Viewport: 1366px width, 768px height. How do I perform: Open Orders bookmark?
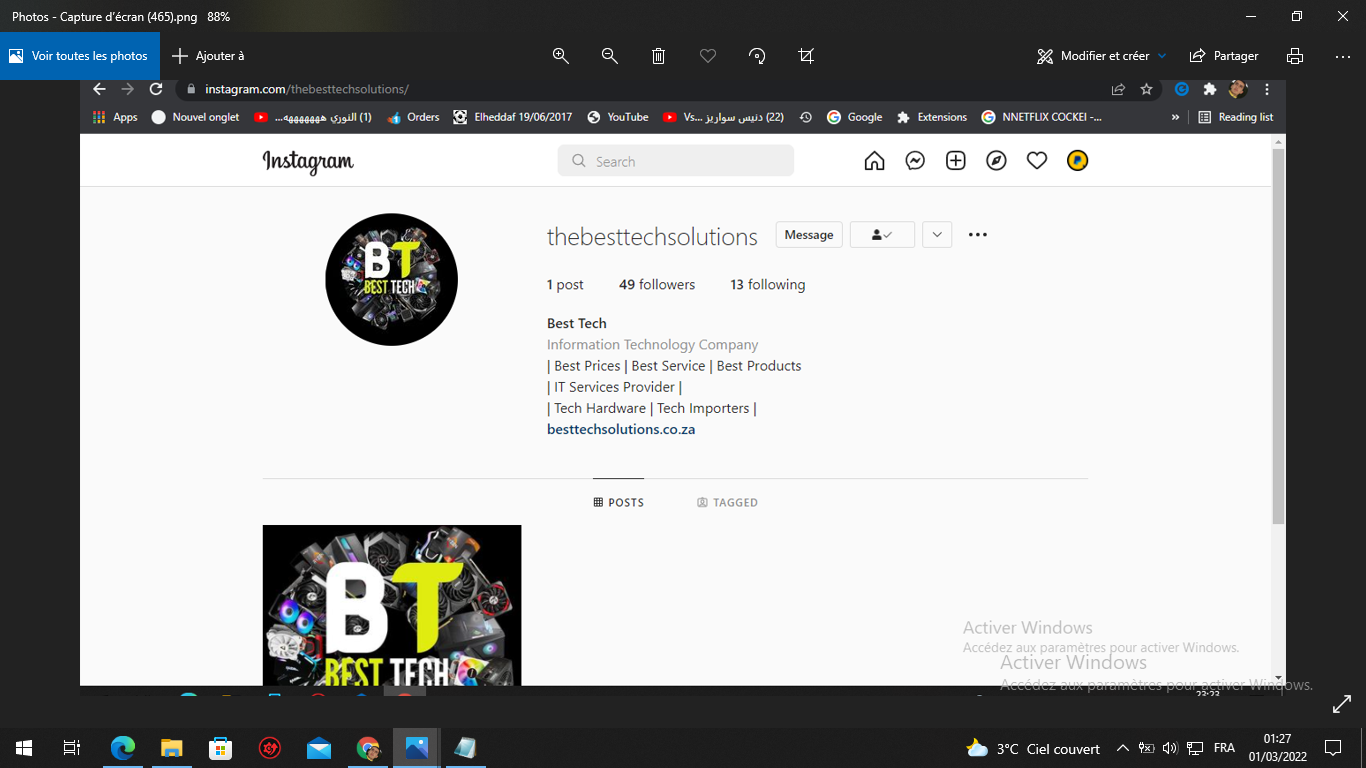point(413,117)
